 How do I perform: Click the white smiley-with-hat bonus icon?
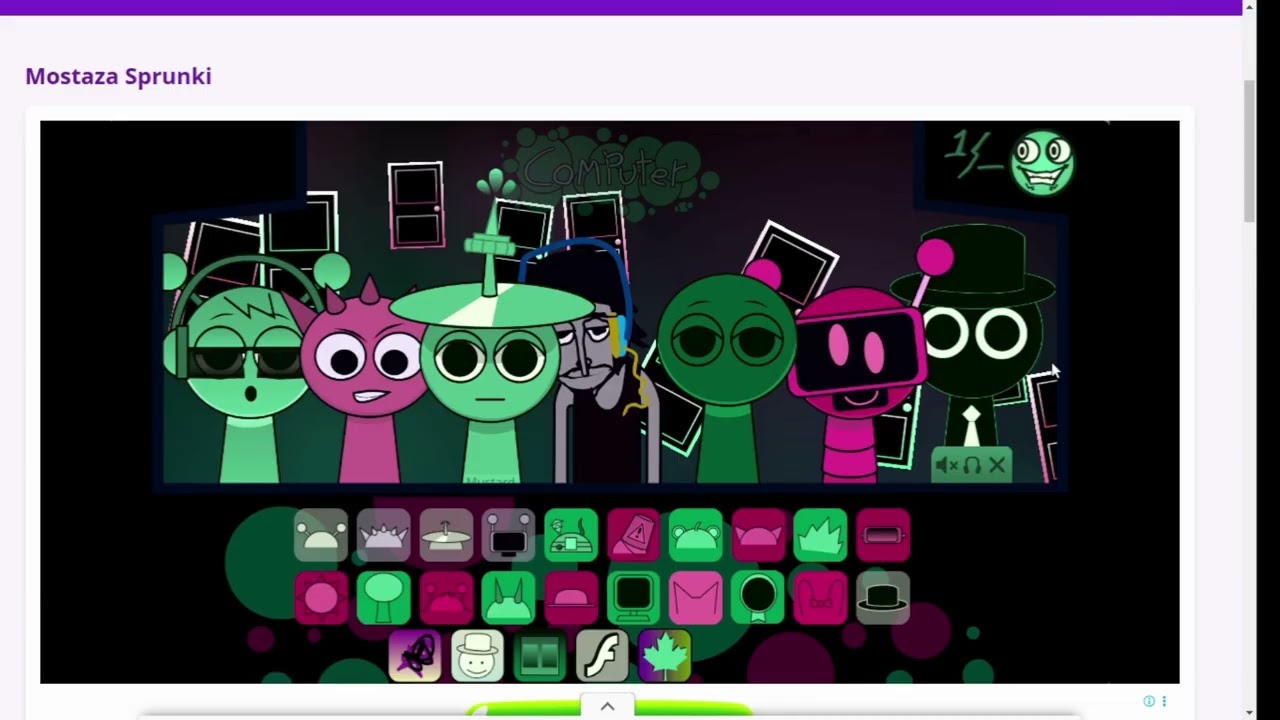tap(477, 656)
